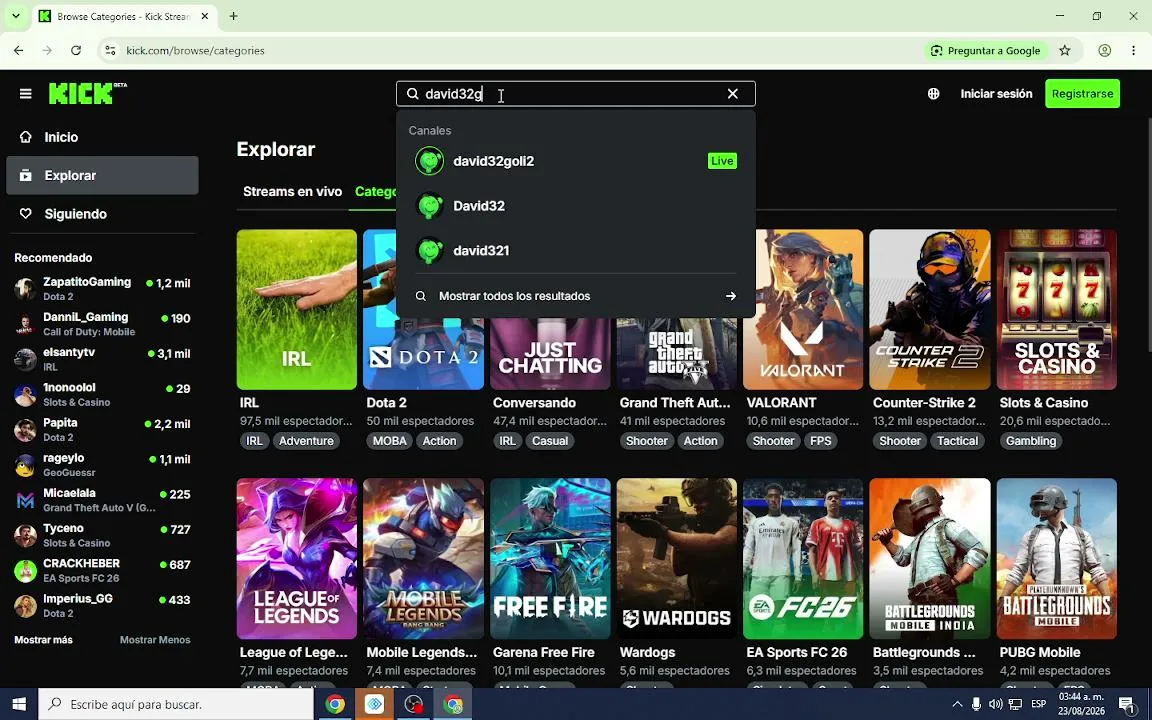Click david321 avatar icon
This screenshot has width=1152, height=720.
coord(430,251)
